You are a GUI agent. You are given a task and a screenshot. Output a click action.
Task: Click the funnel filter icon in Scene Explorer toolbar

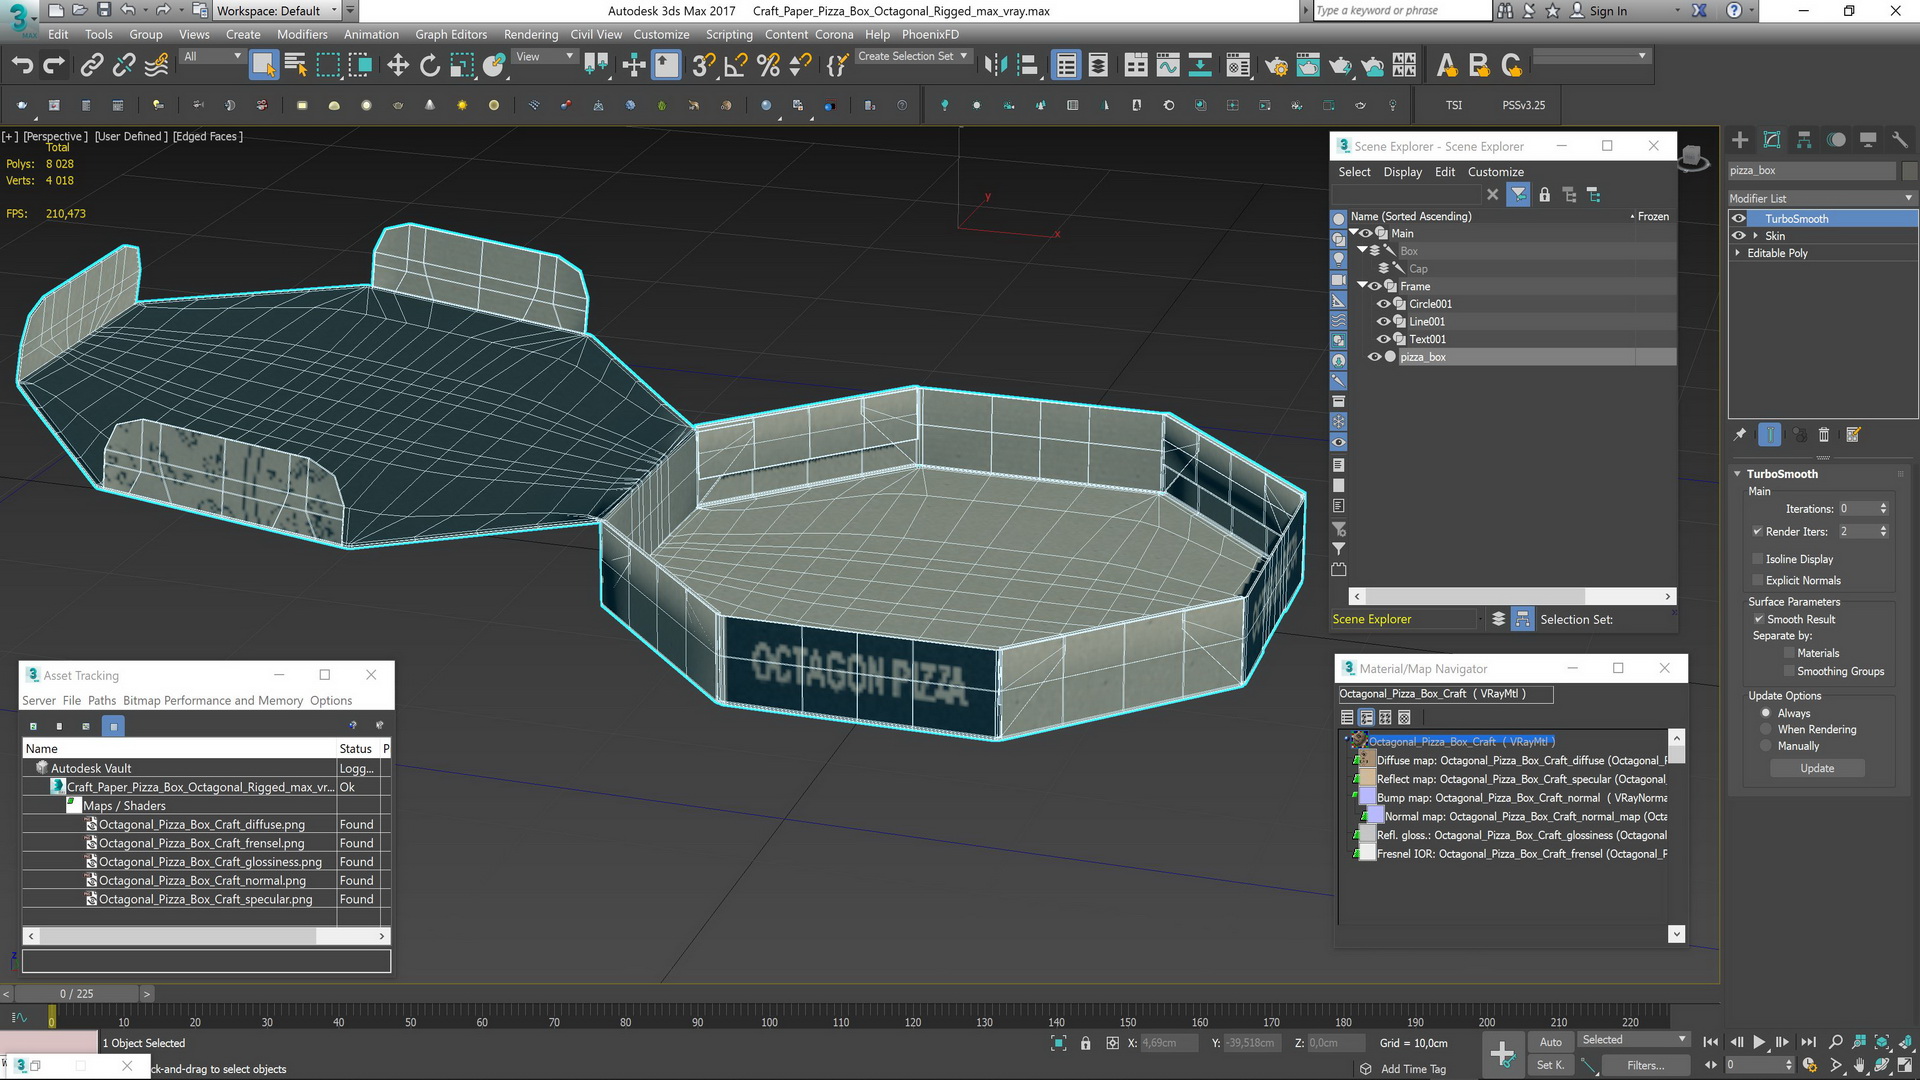[x=1518, y=195]
